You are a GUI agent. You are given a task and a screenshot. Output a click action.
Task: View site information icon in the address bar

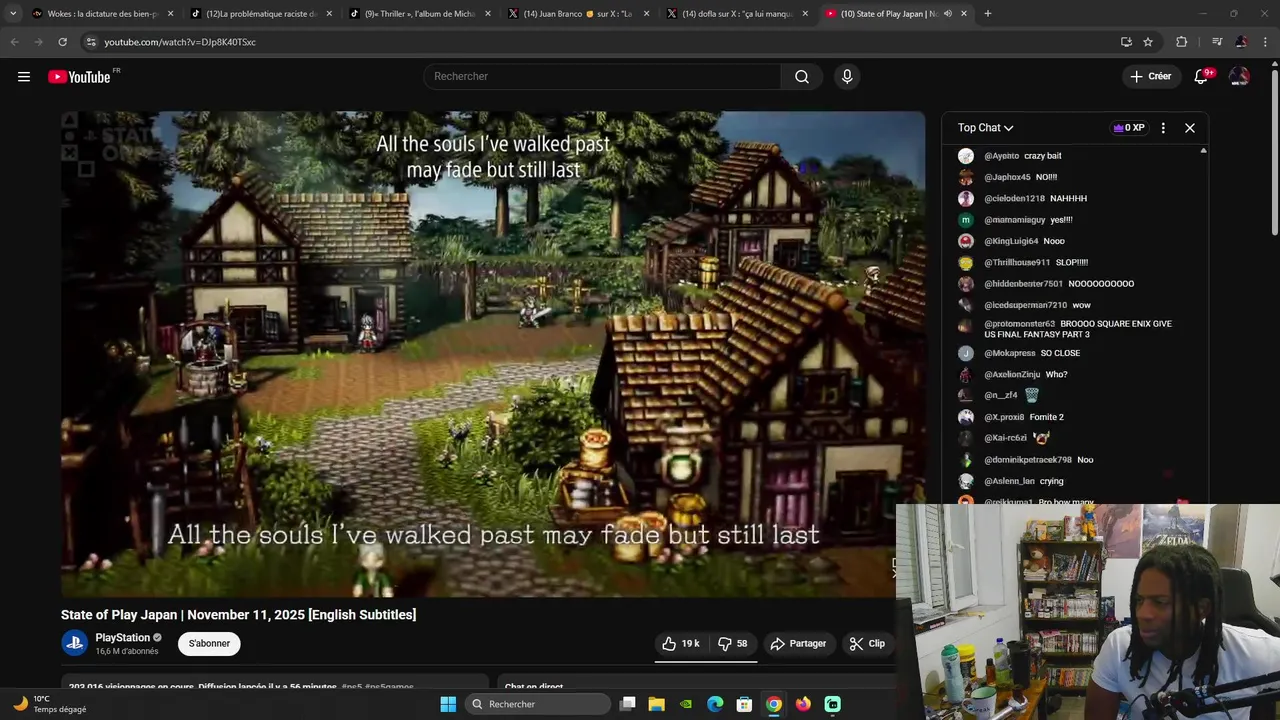tap(91, 42)
